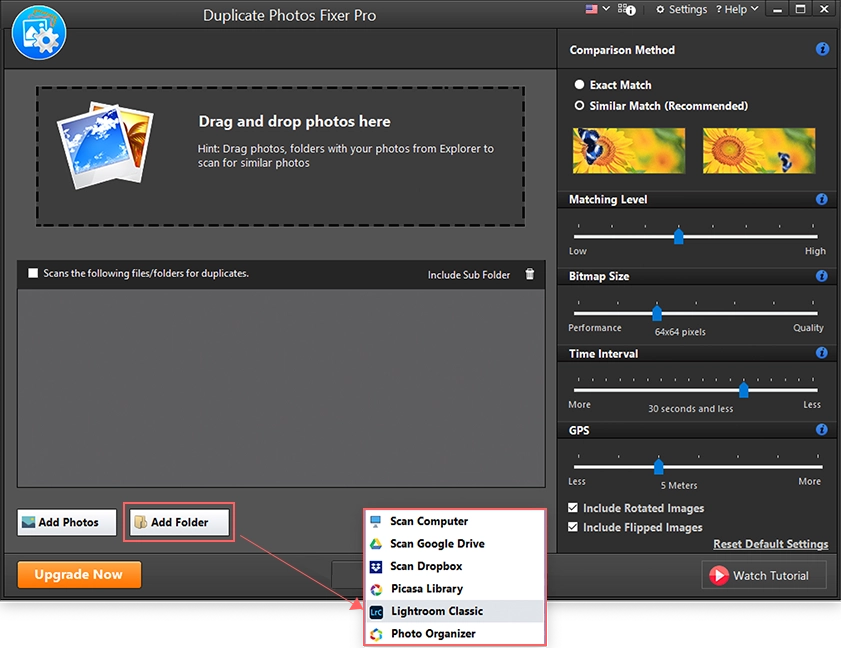
Task: Click the Add Folder button
Action: click(179, 522)
